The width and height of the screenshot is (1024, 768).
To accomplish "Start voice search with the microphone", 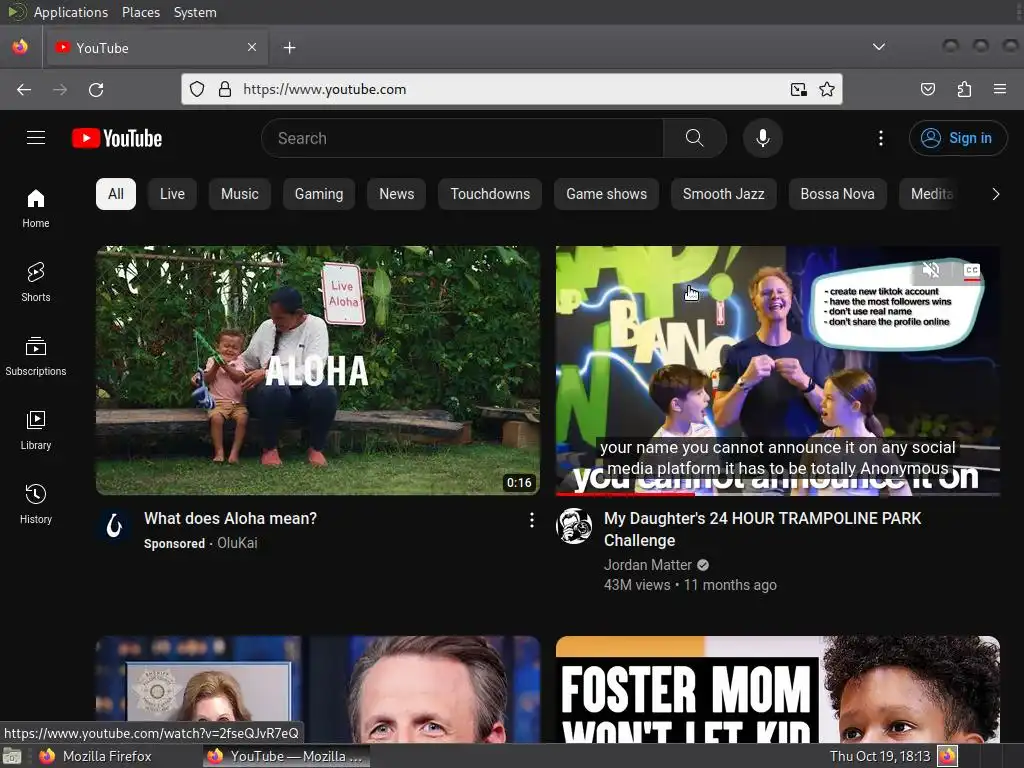I will point(762,138).
